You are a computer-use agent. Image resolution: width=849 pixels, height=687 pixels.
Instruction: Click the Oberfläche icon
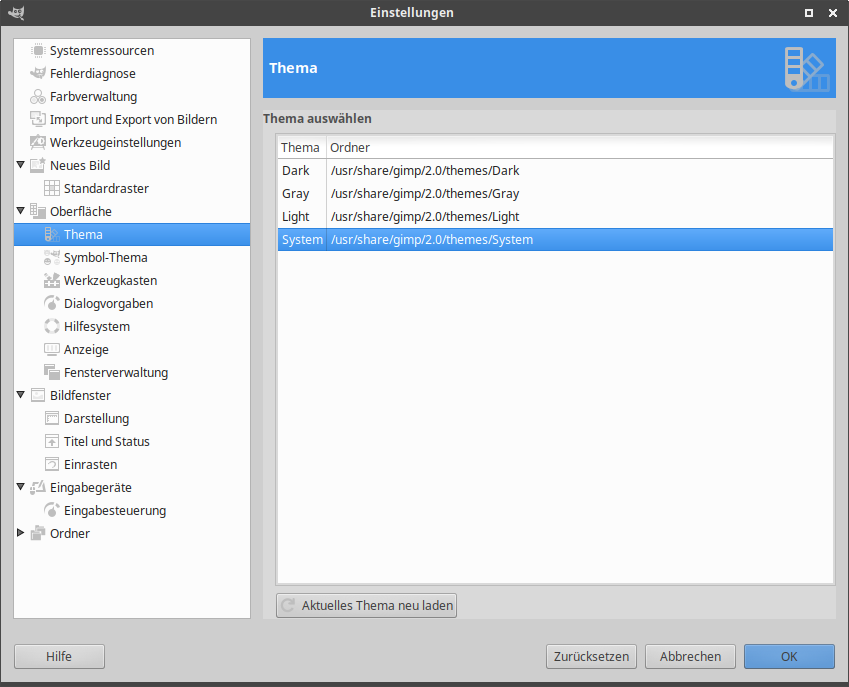38,211
